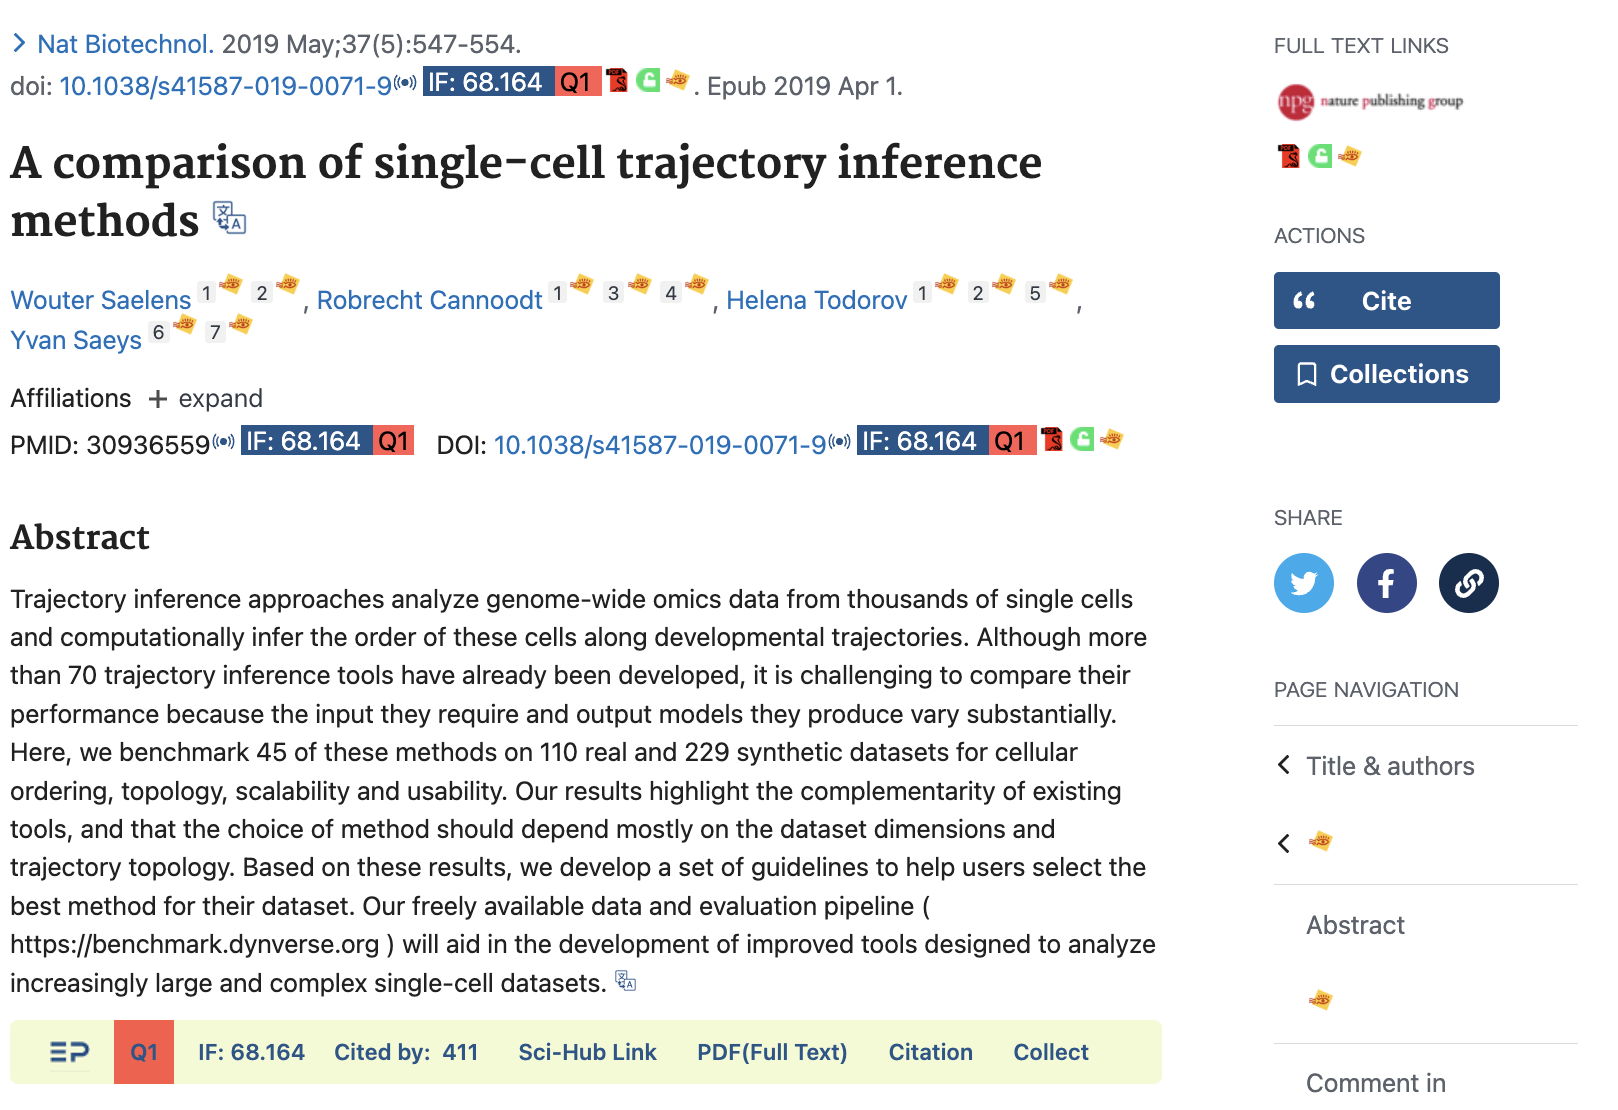Click red PDF icon under full text links

[x=1288, y=156]
